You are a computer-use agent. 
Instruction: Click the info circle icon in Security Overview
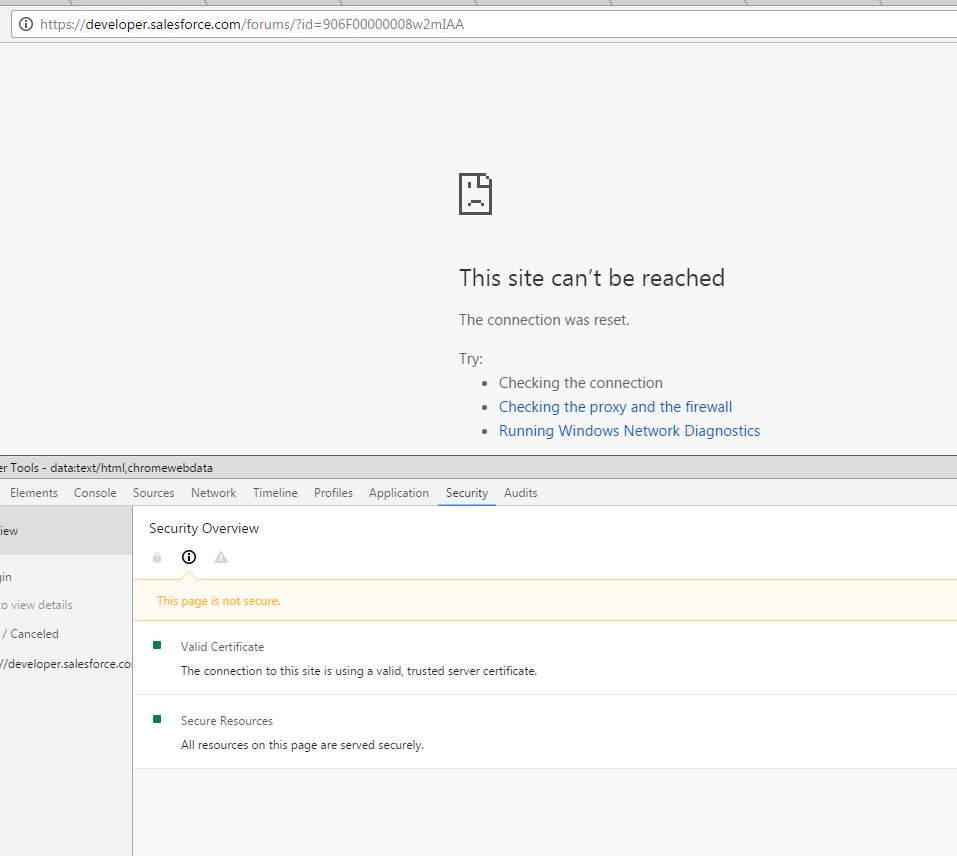pyautogui.click(x=189, y=557)
